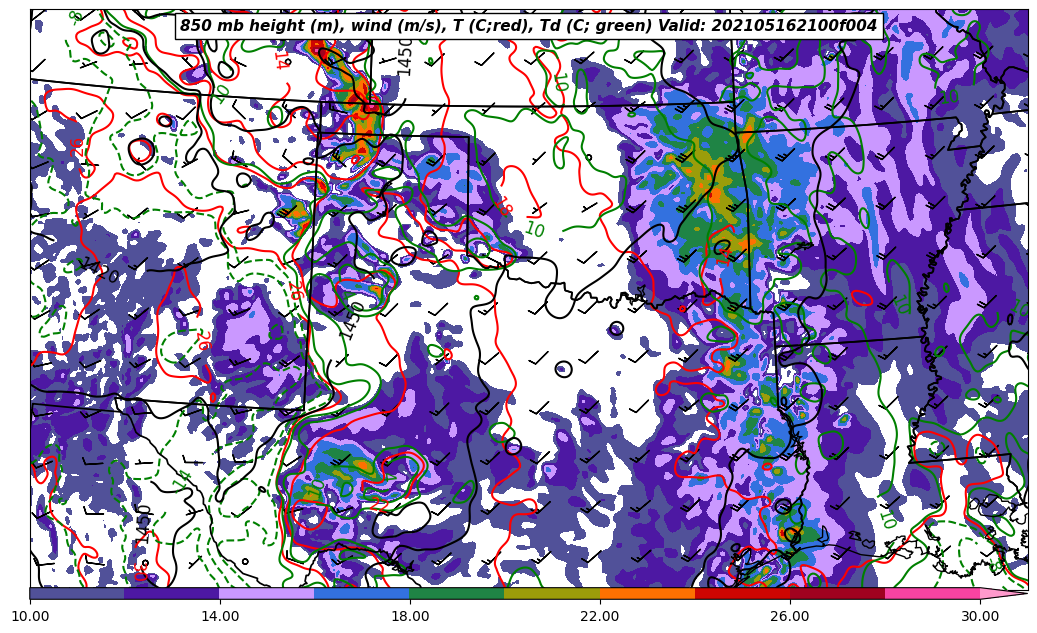Image resolution: width=1037 pixels, height=633 pixels.
Task: Select the 18.00 colorbar tick label
Action: tap(410, 616)
